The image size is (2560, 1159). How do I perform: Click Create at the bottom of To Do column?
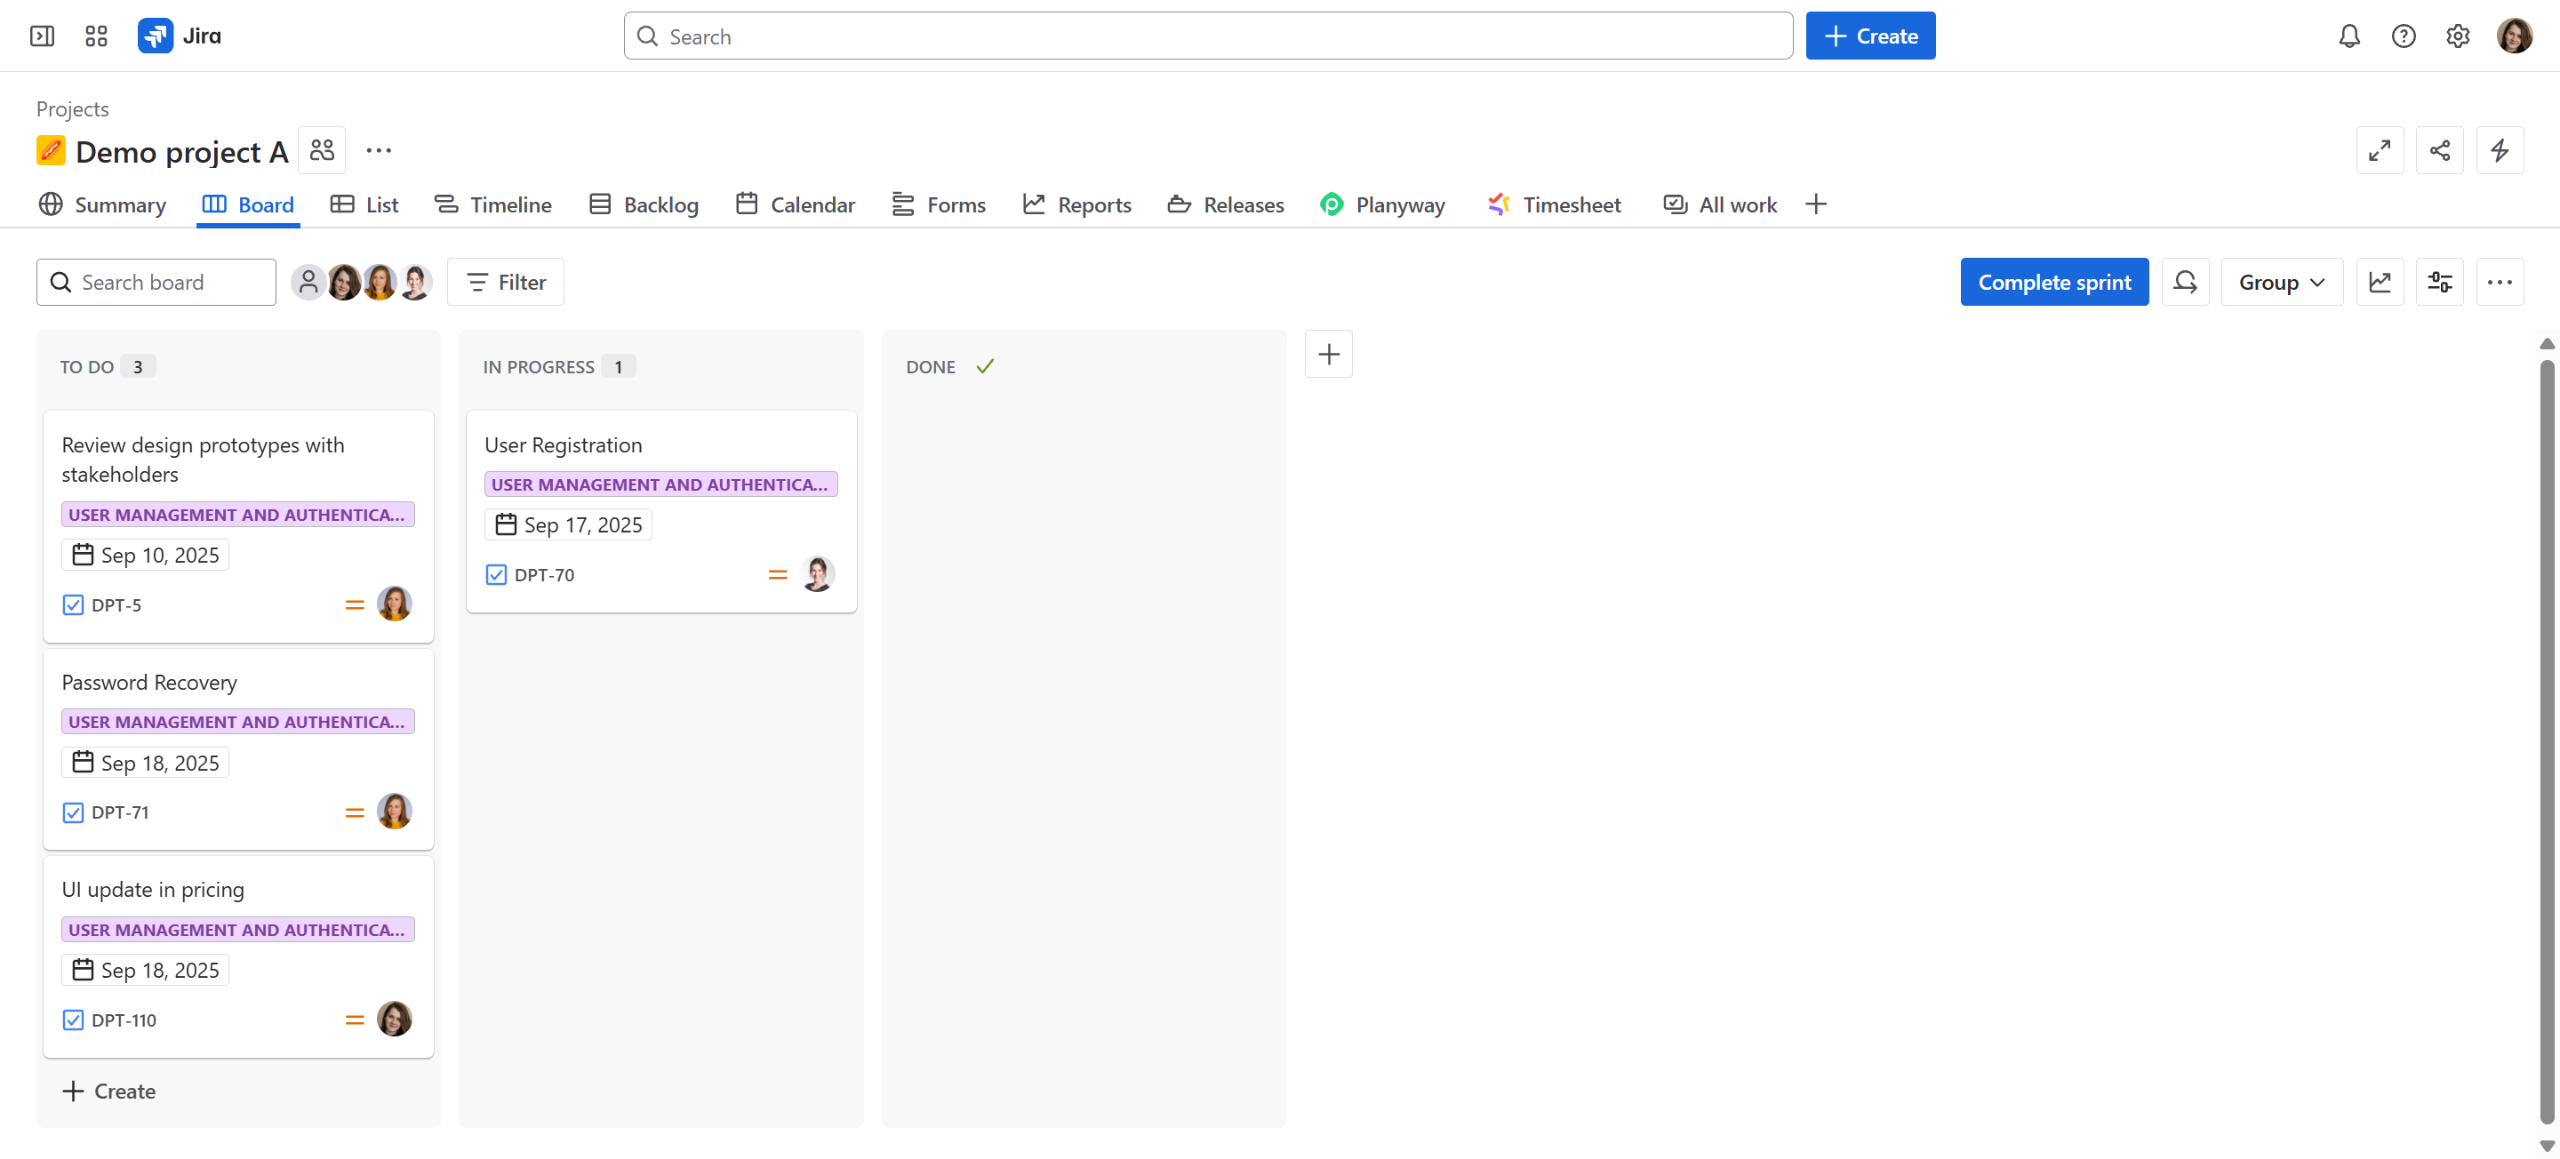tap(109, 1091)
